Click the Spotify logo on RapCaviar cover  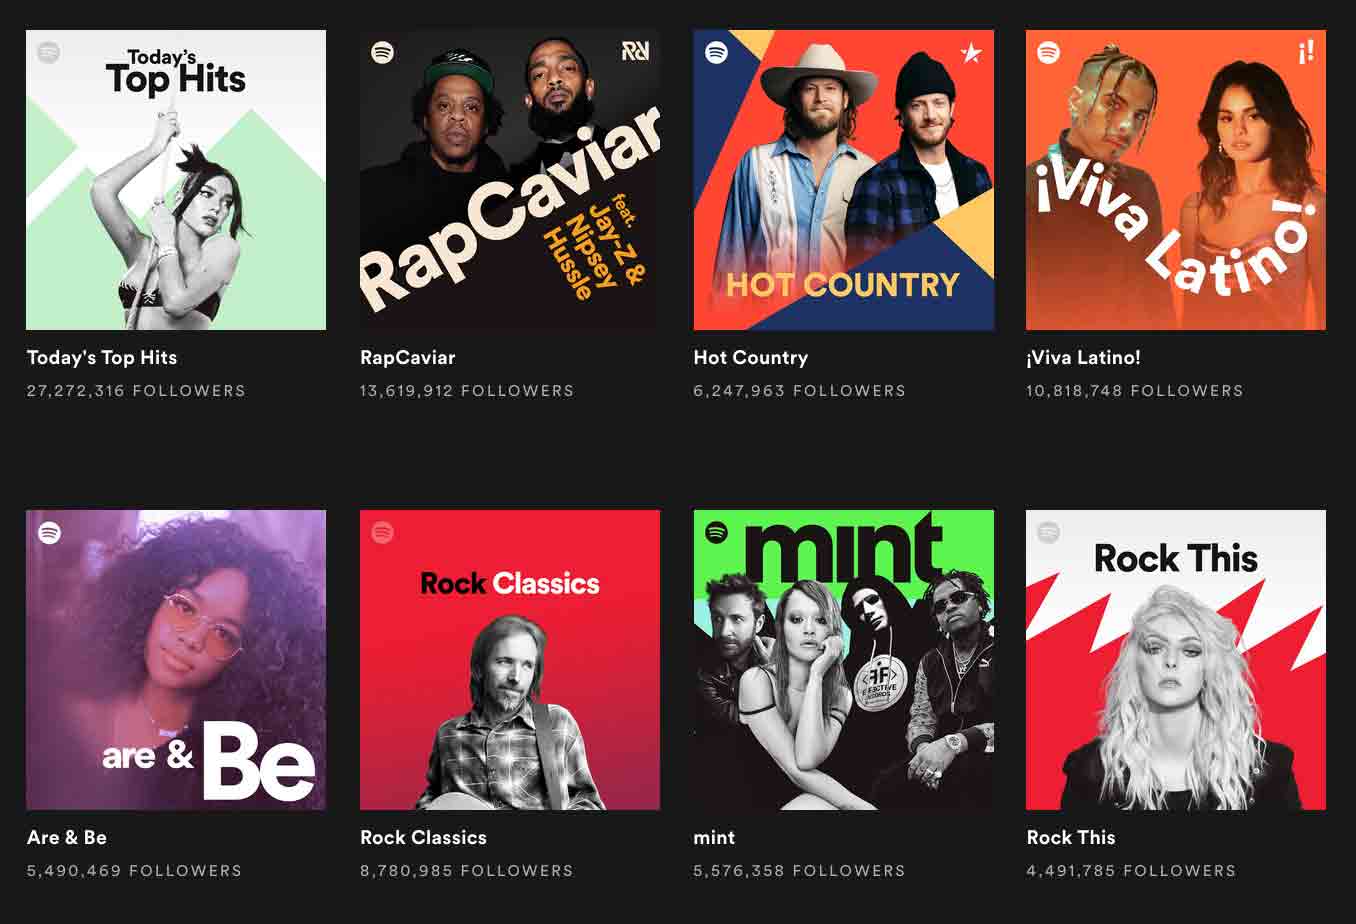[x=382, y=52]
